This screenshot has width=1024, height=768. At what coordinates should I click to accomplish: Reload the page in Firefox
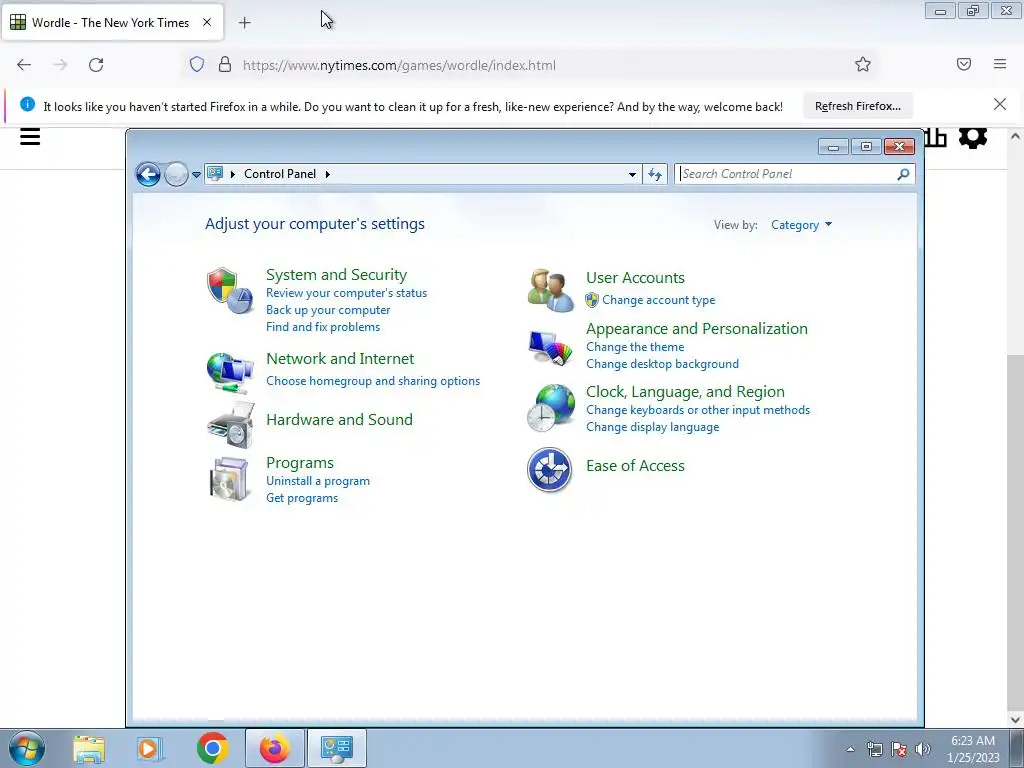click(x=96, y=65)
